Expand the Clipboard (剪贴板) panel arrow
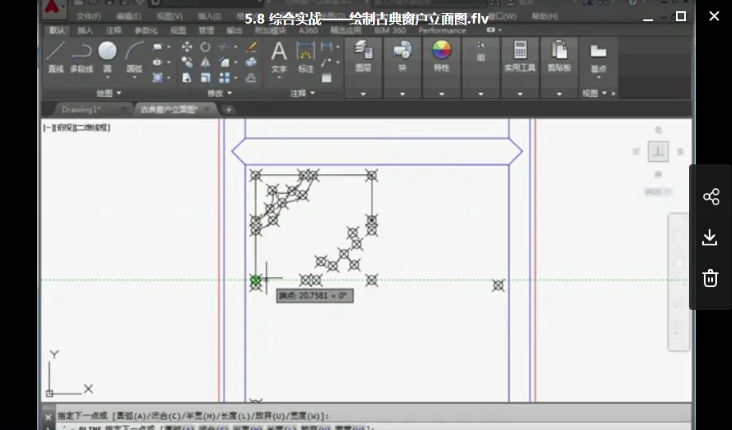Image resolution: width=732 pixels, height=430 pixels. coord(559,94)
